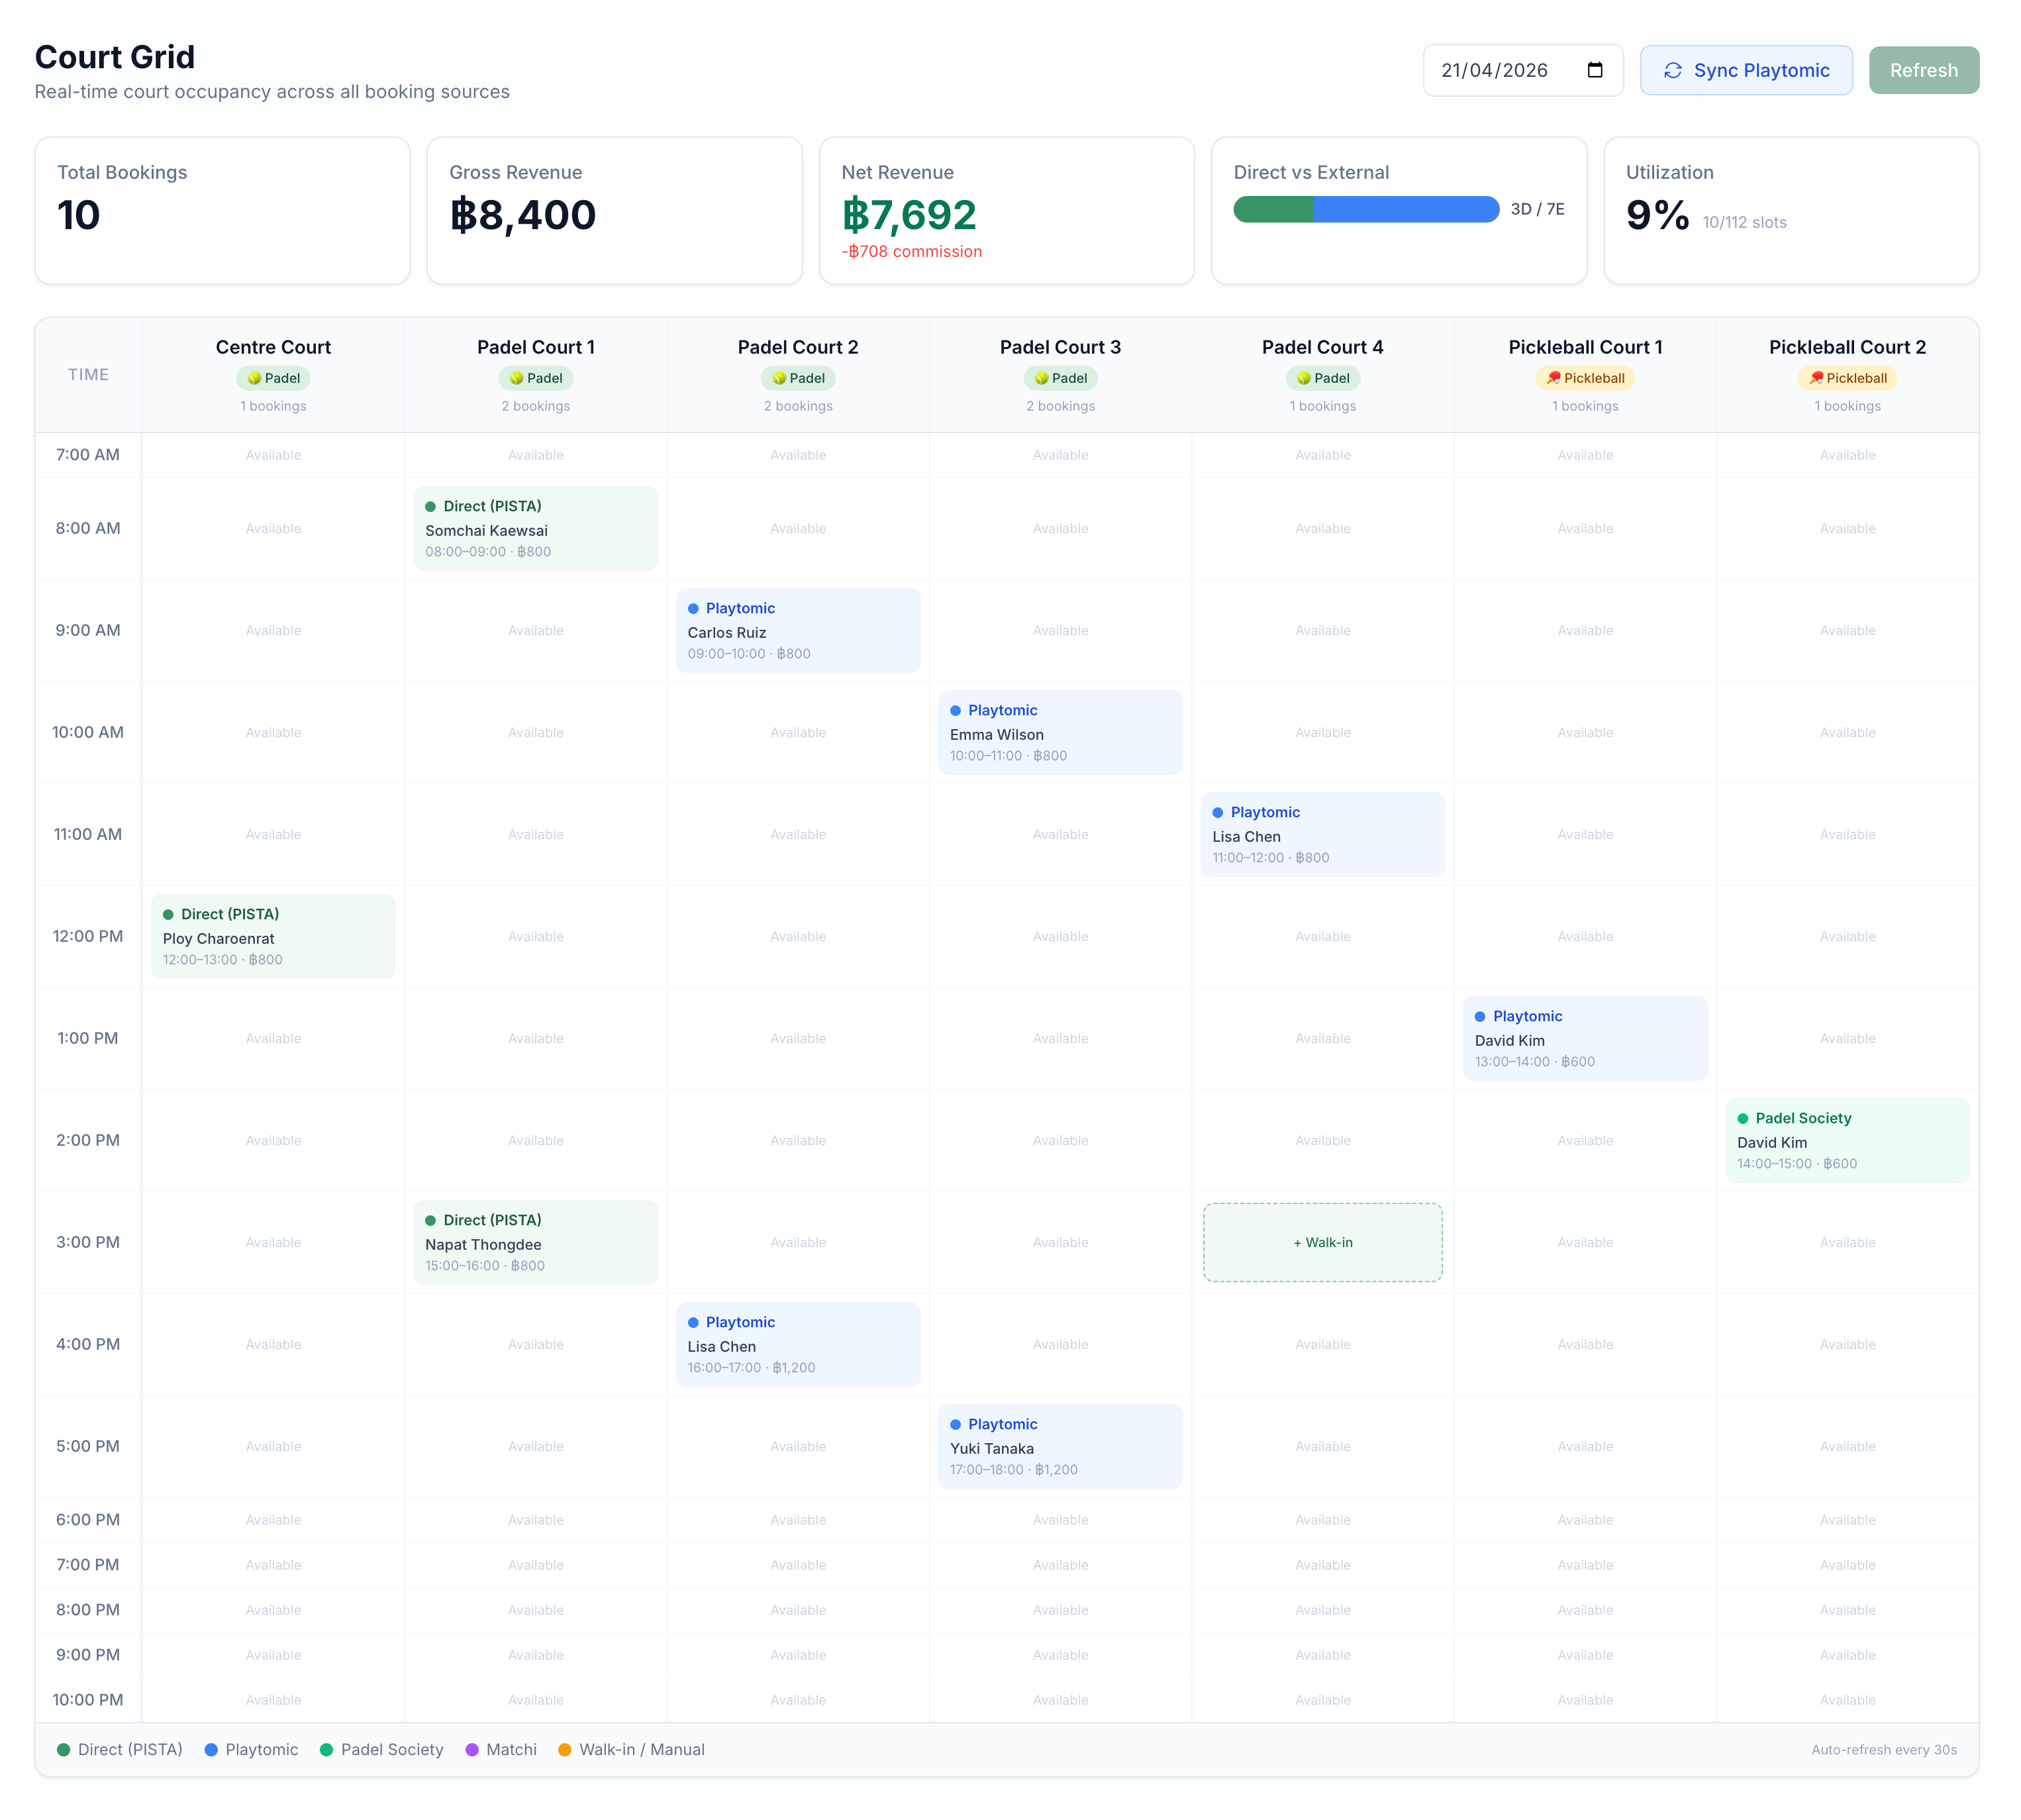2021x1820 pixels.
Task: Click the Pickleball paddle badge under Pickleball Court 1
Action: [1584, 378]
